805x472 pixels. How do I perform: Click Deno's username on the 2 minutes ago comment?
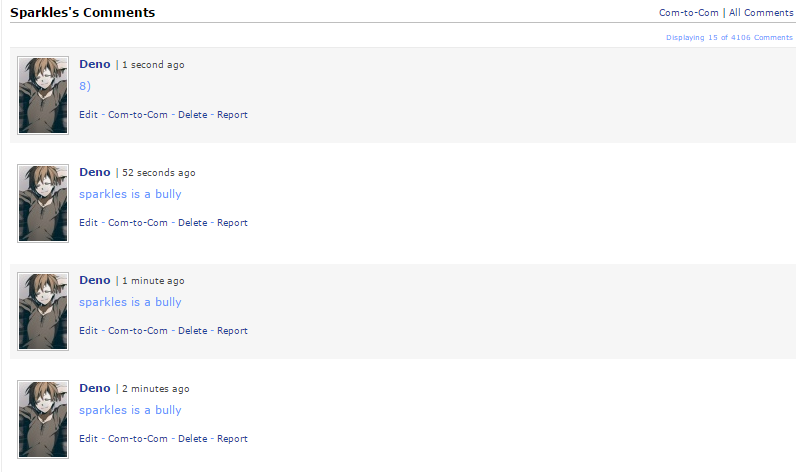click(95, 388)
